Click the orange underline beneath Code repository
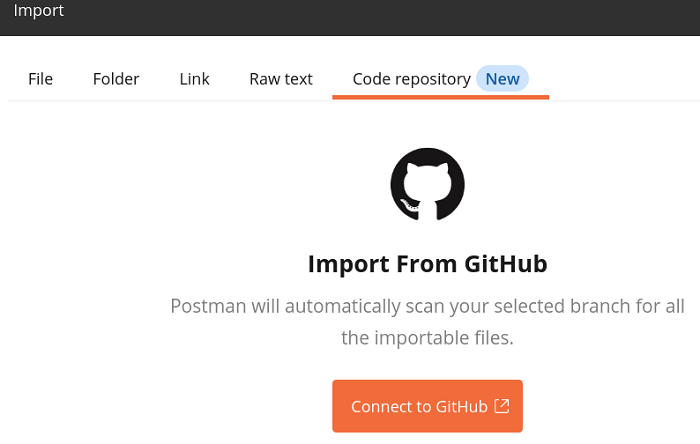The image size is (700, 444). pos(440,97)
